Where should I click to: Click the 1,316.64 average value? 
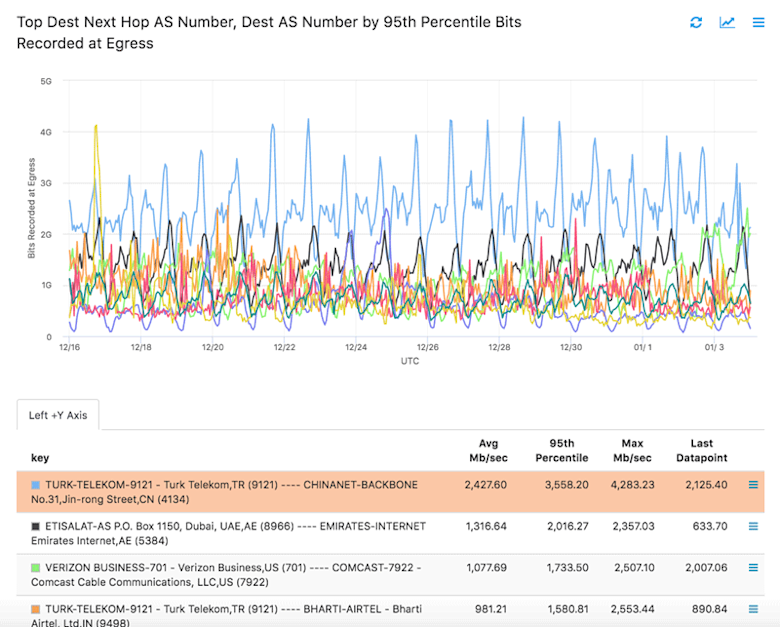coord(486,526)
